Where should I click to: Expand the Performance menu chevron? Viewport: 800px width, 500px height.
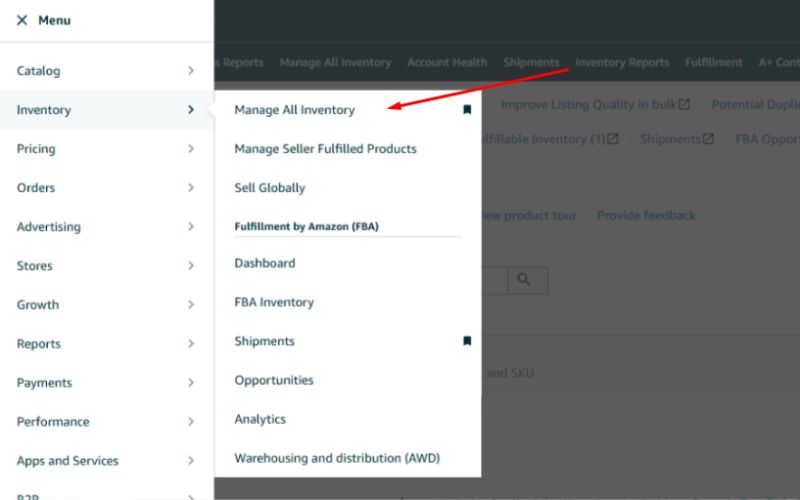click(x=191, y=422)
